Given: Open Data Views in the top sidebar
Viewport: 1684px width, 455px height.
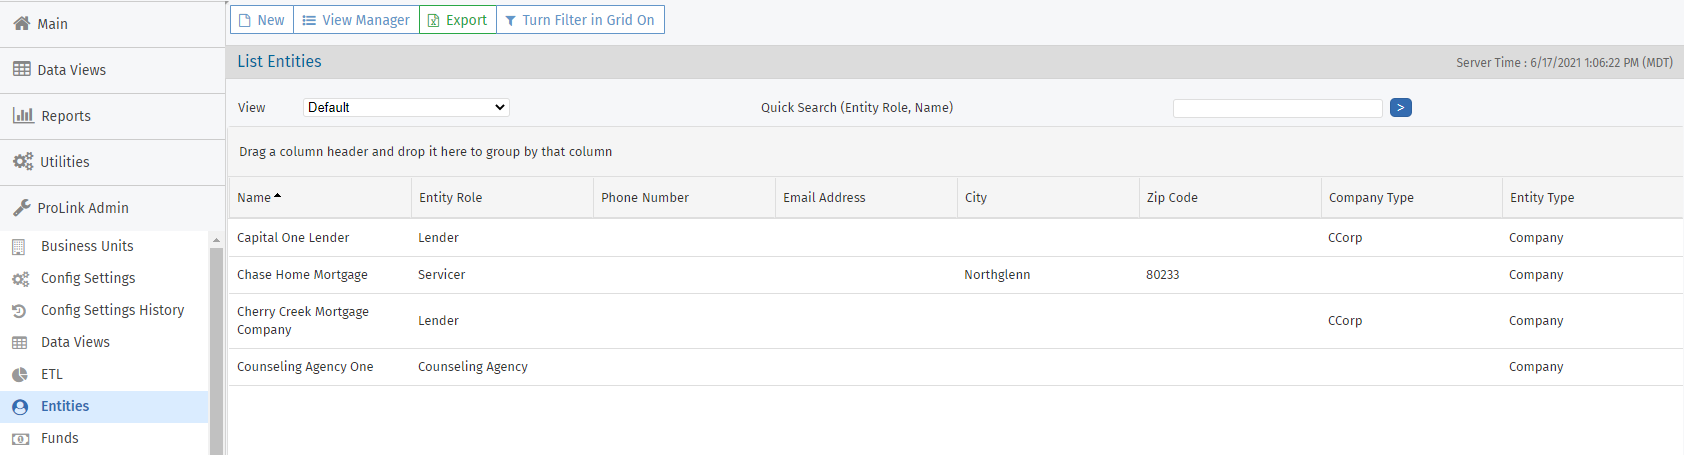Looking at the screenshot, I should tap(71, 69).
